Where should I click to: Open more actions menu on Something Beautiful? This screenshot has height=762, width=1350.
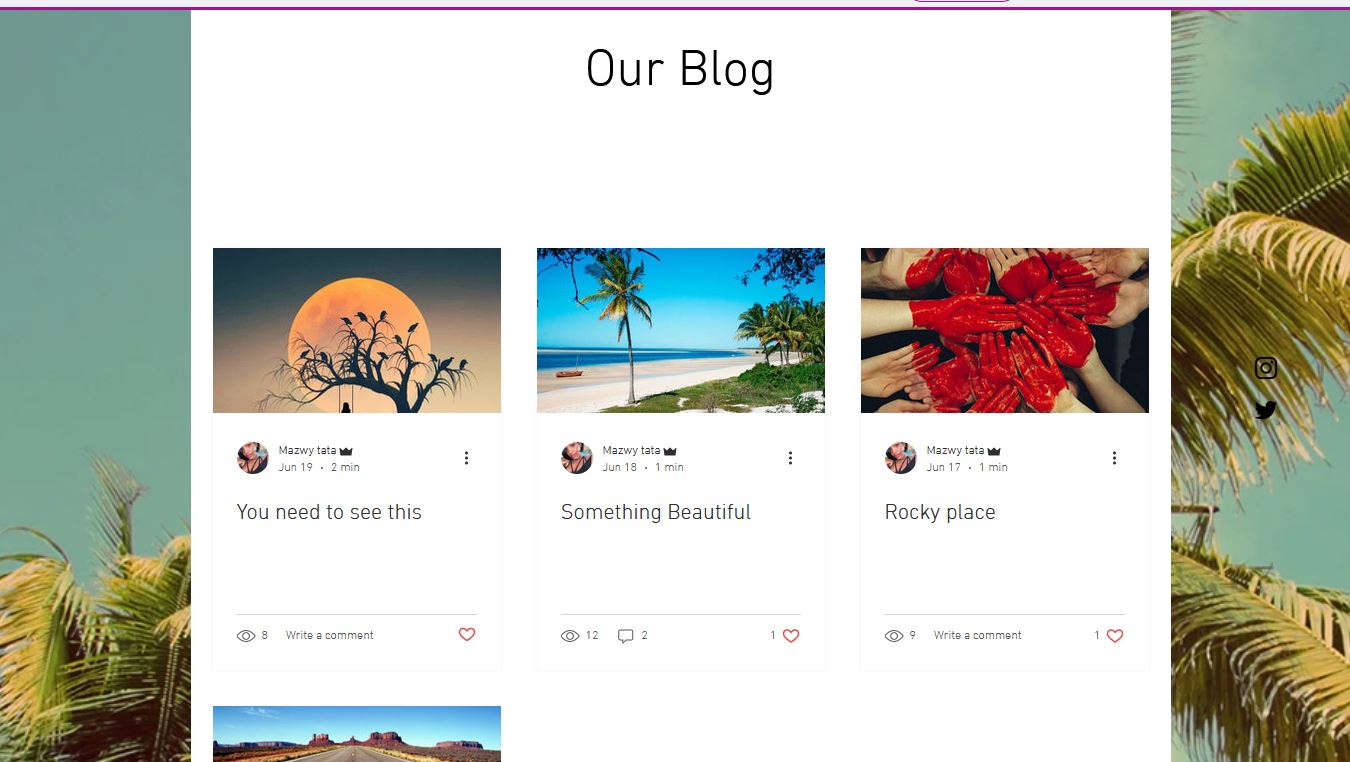click(790, 458)
